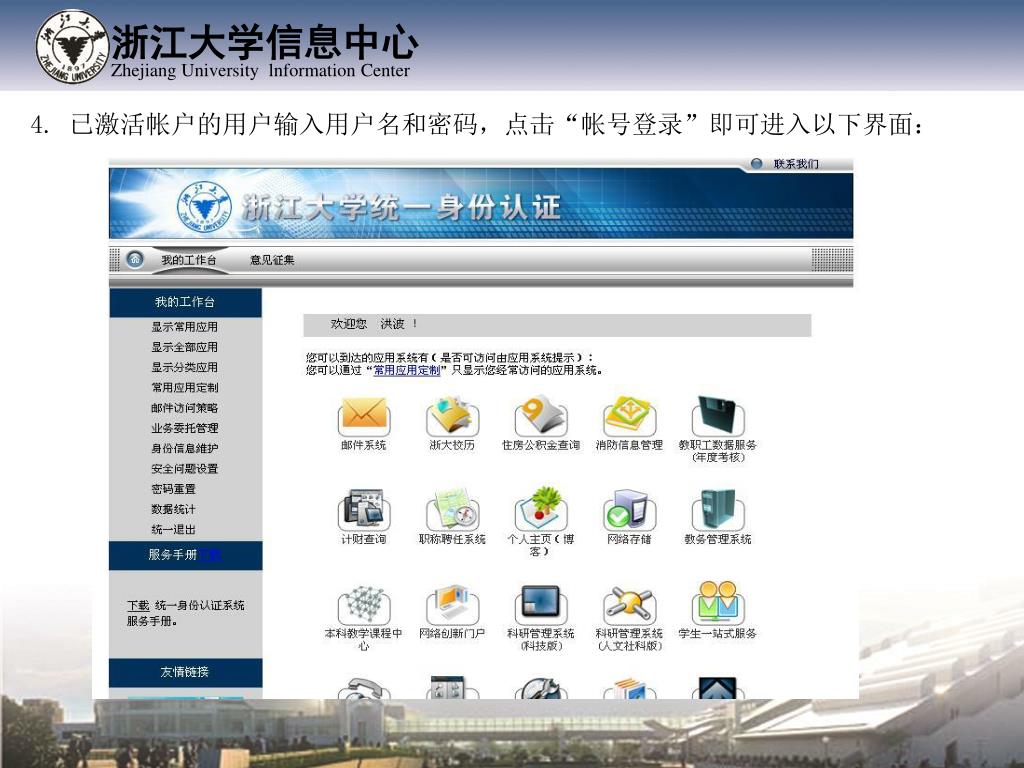This screenshot has width=1024, height=768.
Task: Open the 职称聘任系统 icon
Action: (x=452, y=510)
